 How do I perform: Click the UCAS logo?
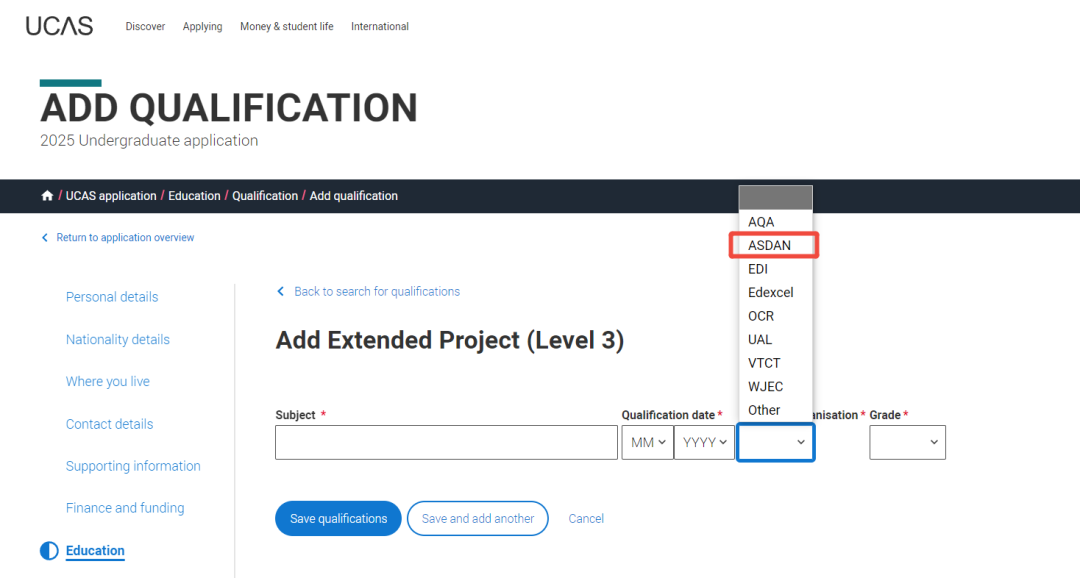59,26
